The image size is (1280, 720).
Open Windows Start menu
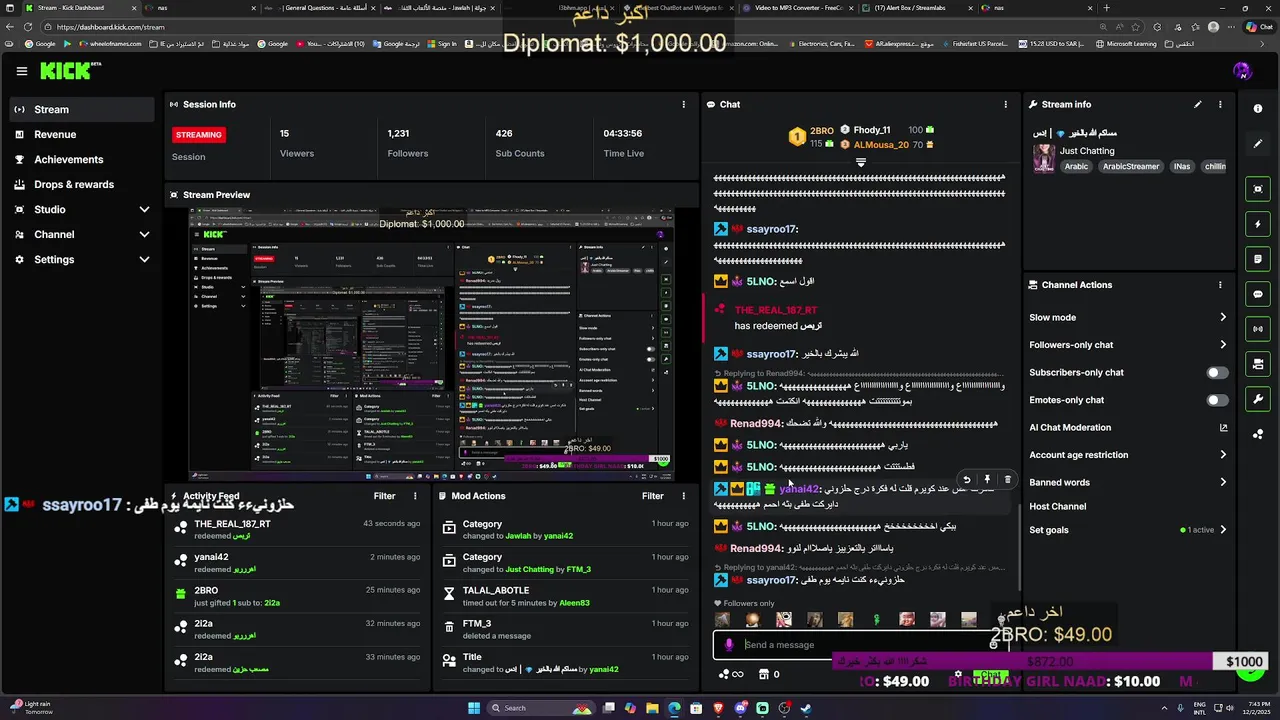pyautogui.click(x=474, y=708)
